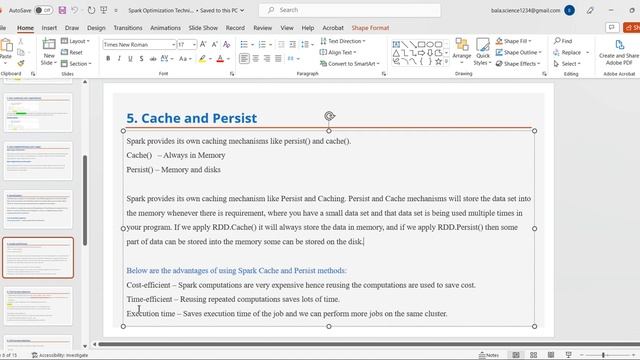Center the paragraph text

click(x=256, y=59)
